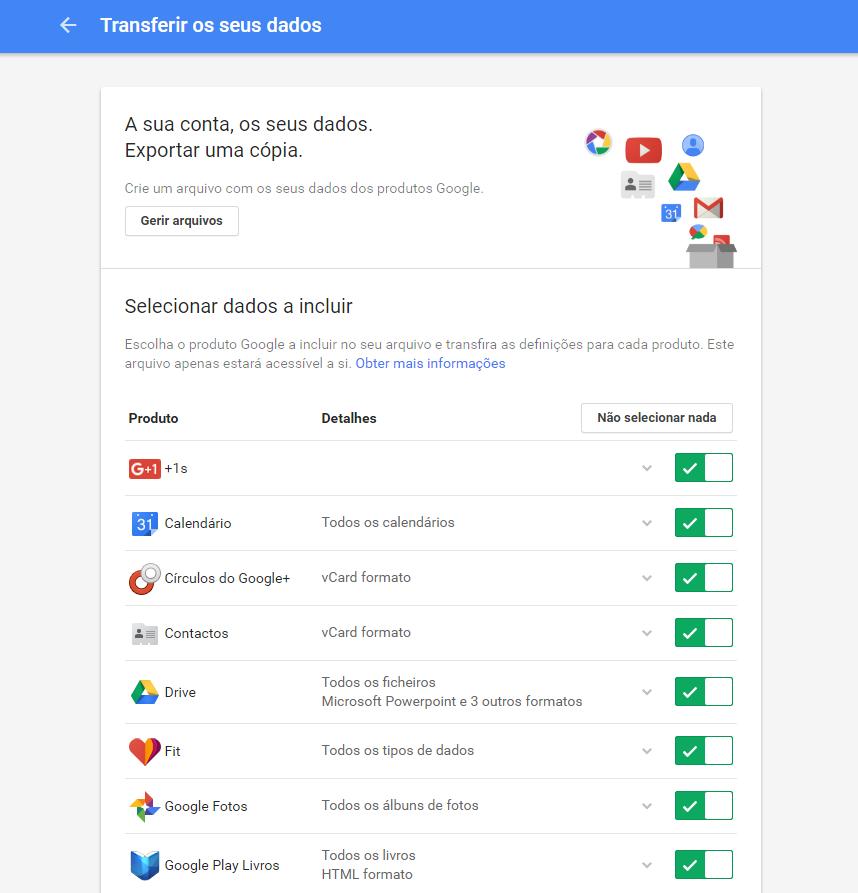Expand the Calendário details chevron
The width and height of the screenshot is (858, 893).
[x=647, y=523]
